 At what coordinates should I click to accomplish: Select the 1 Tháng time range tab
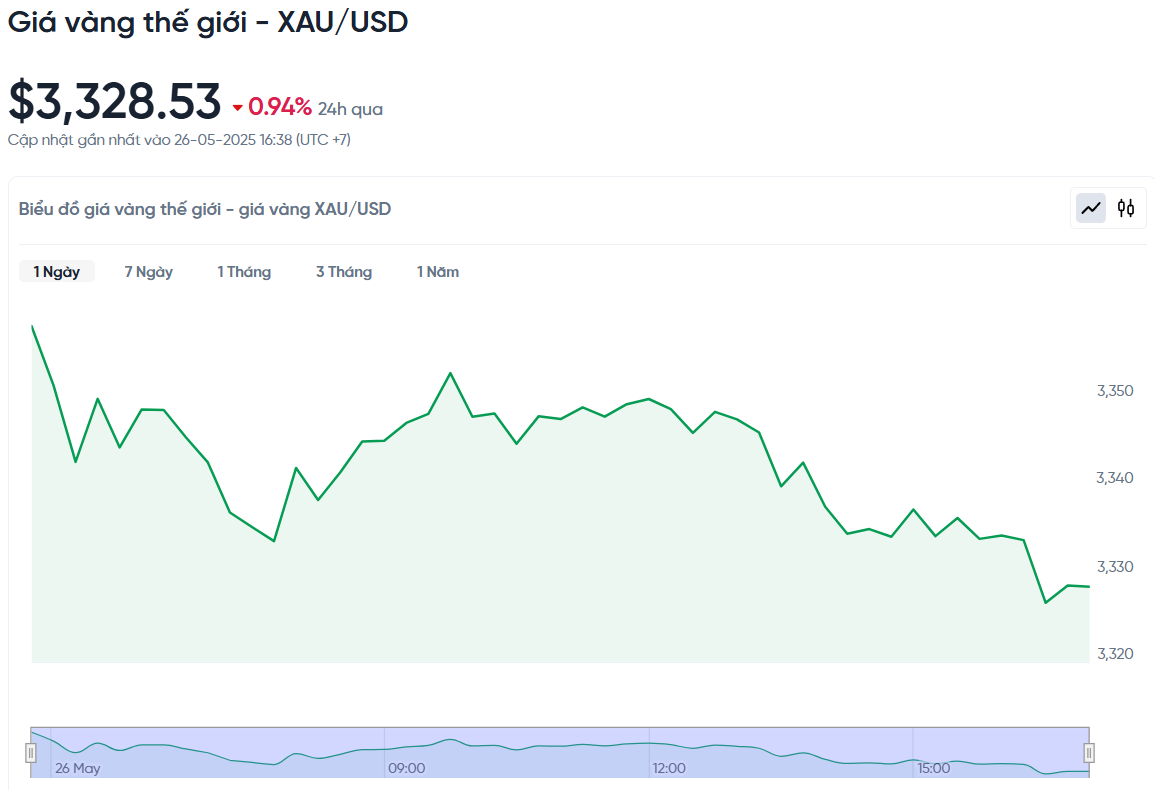[x=244, y=271]
